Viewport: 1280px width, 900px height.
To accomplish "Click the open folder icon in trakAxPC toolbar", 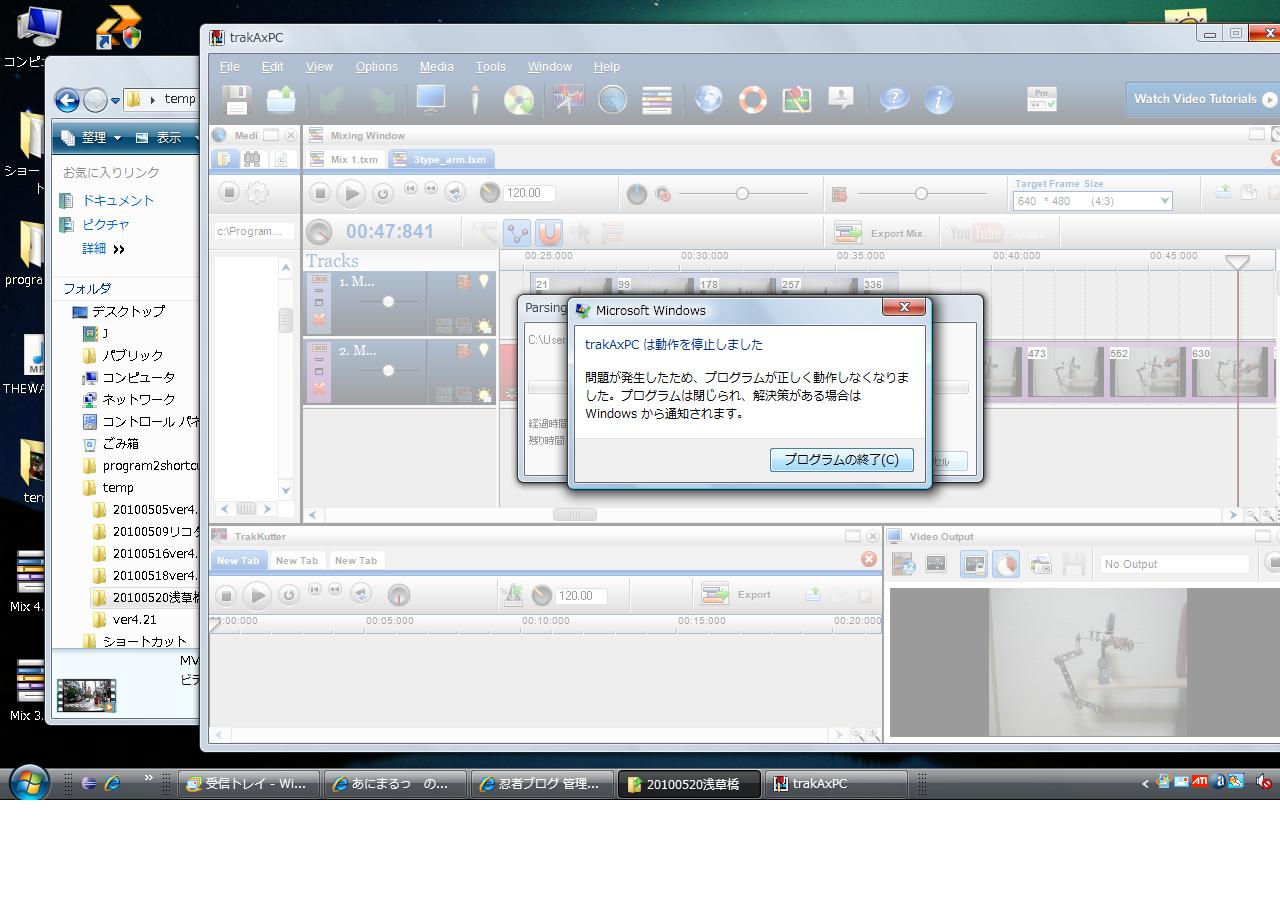I will (x=281, y=99).
